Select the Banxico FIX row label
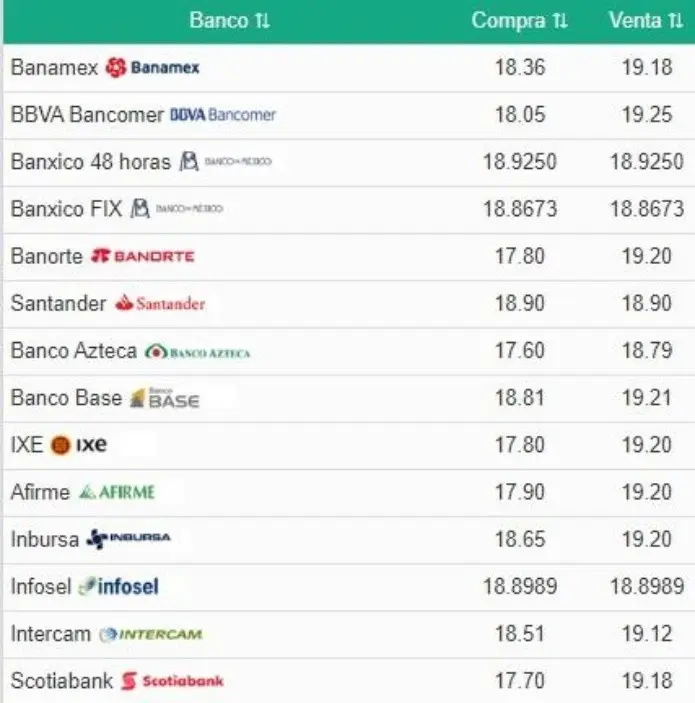This screenshot has height=703, width=695. click(x=66, y=209)
